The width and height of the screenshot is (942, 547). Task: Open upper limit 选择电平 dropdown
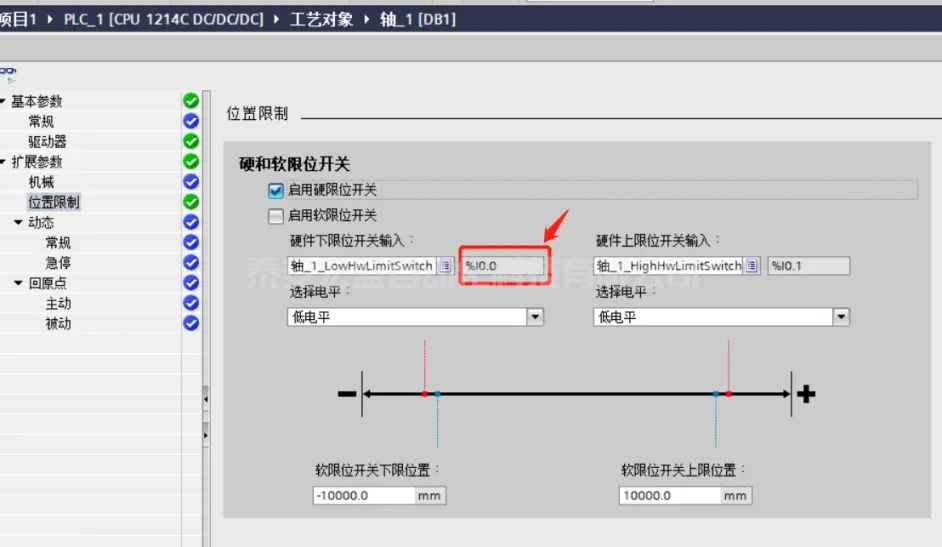coord(841,317)
